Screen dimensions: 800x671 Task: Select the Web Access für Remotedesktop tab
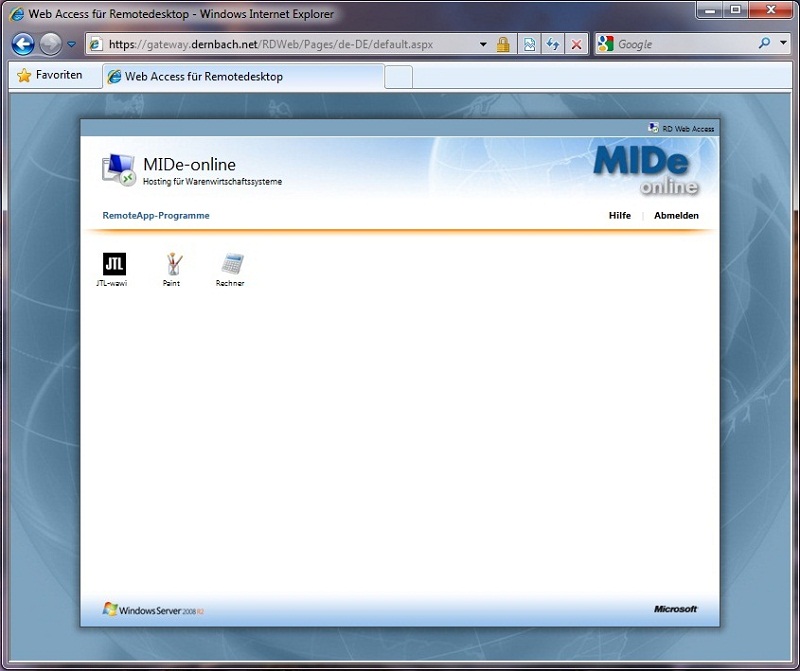coord(243,77)
